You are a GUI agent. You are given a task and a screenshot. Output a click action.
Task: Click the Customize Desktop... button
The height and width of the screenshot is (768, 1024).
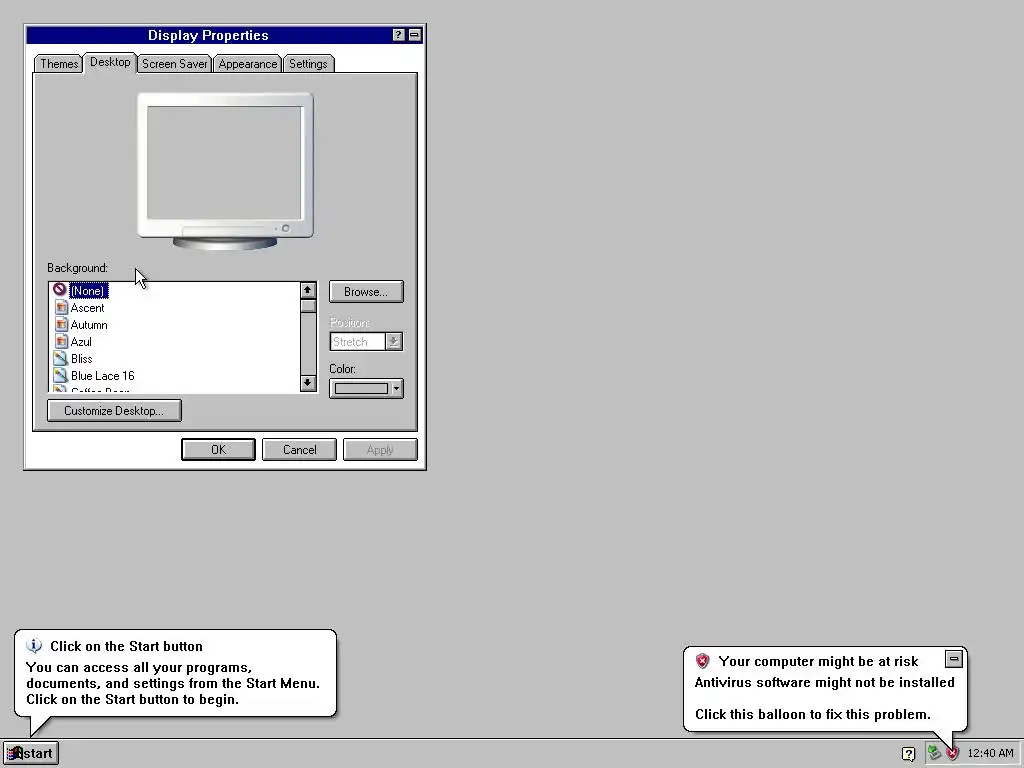114,411
